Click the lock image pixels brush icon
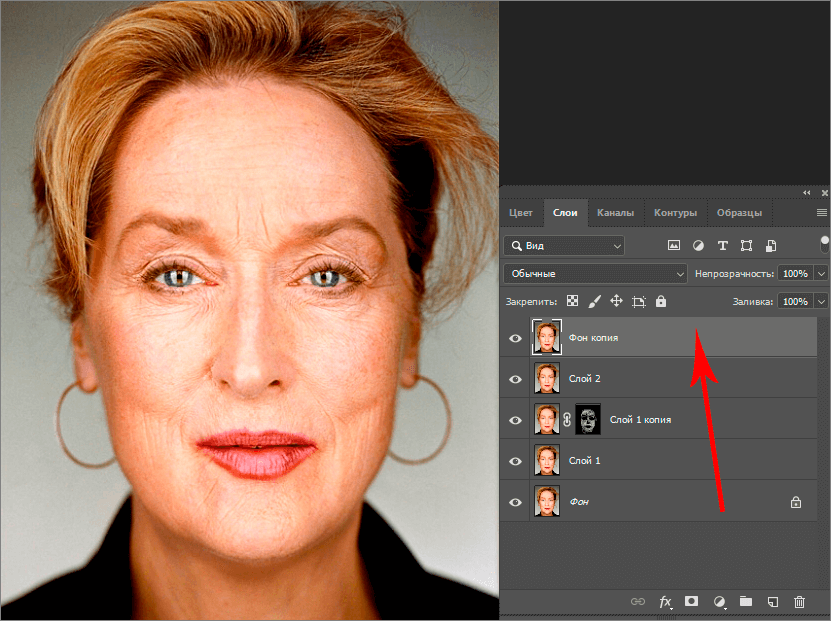Image resolution: width=831 pixels, height=621 pixels. coord(594,301)
